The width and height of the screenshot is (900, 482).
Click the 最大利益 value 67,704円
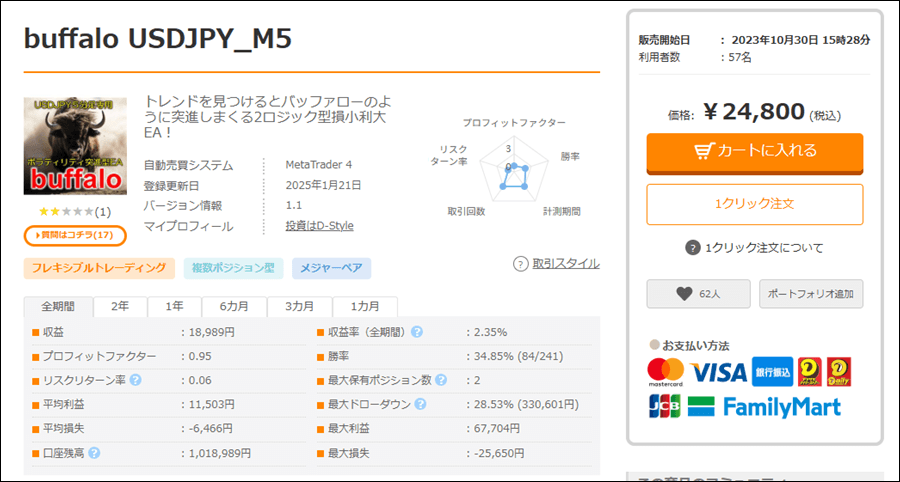[496, 429]
